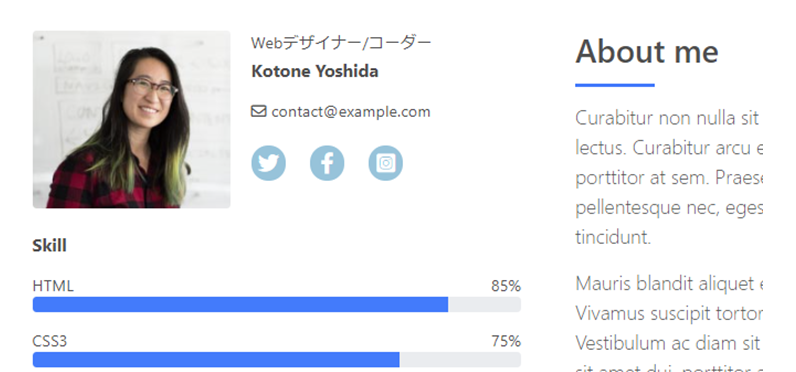This screenshot has width=796, height=372.
Task: Click the contact@example.com email address
Action: pos(351,112)
